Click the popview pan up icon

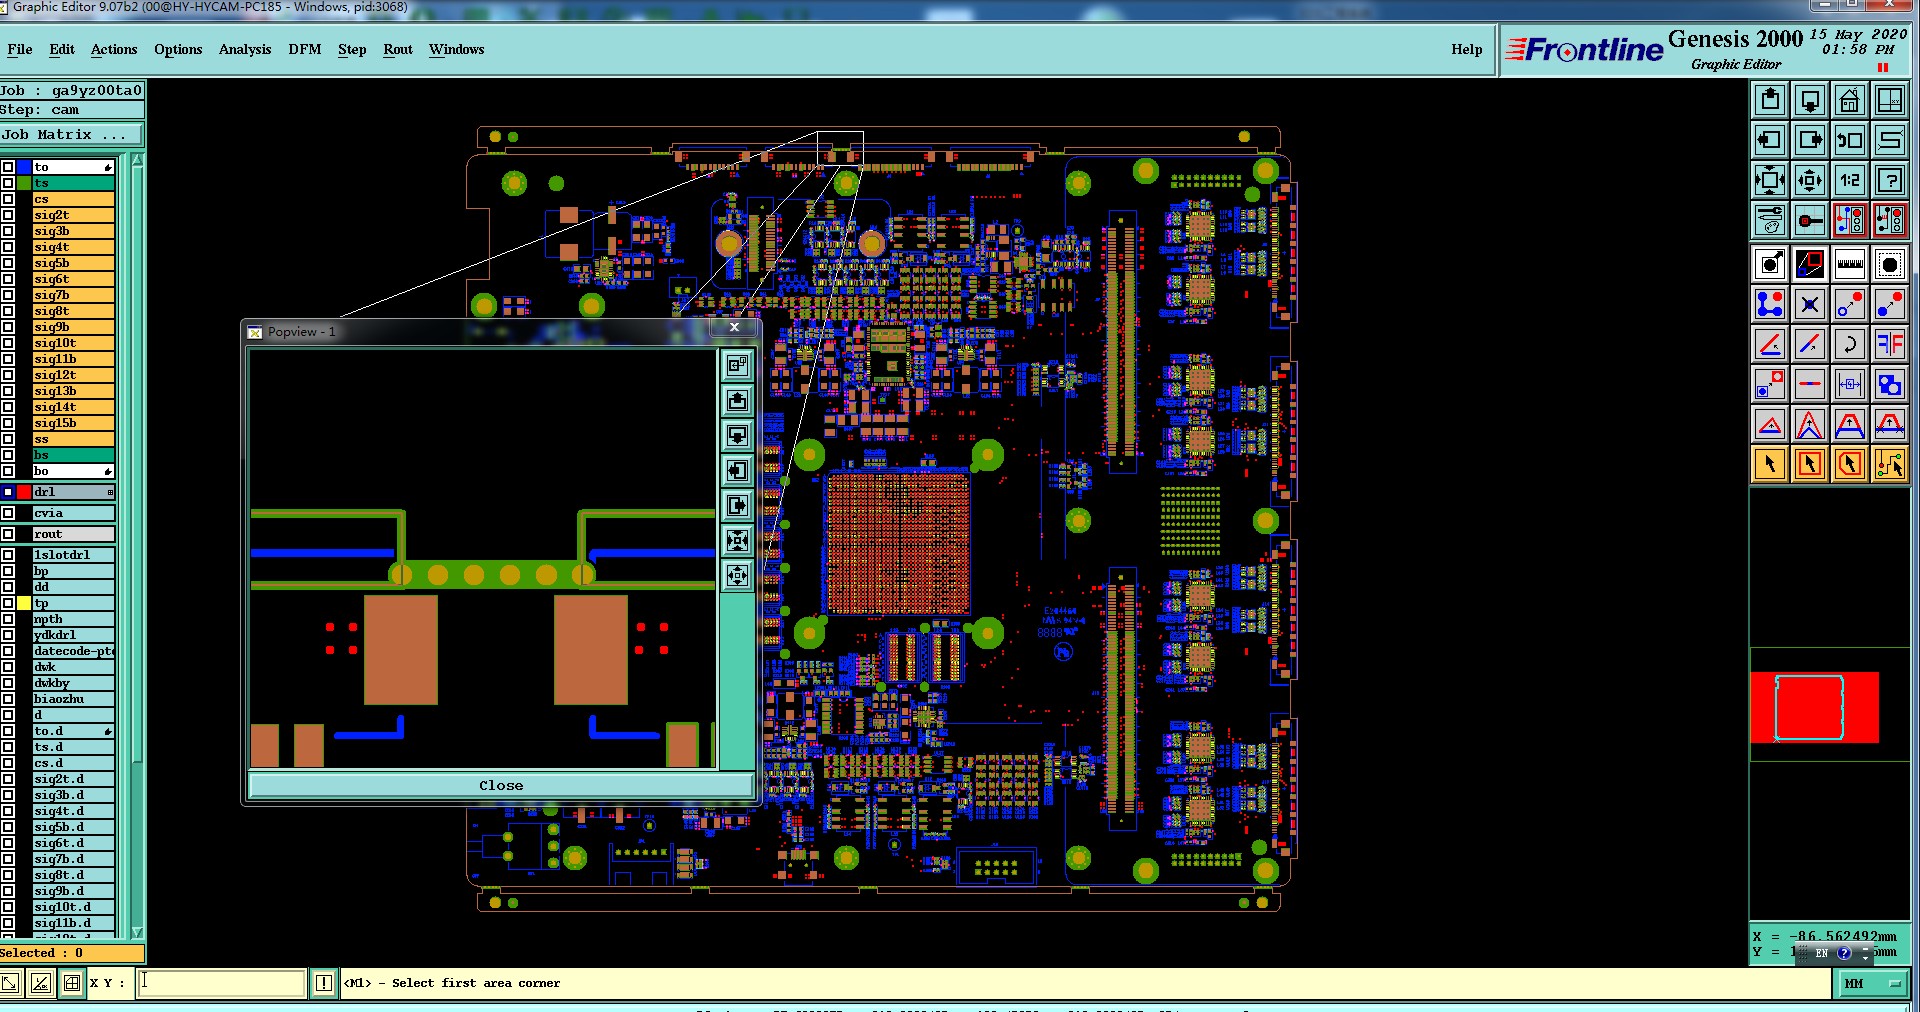[738, 401]
